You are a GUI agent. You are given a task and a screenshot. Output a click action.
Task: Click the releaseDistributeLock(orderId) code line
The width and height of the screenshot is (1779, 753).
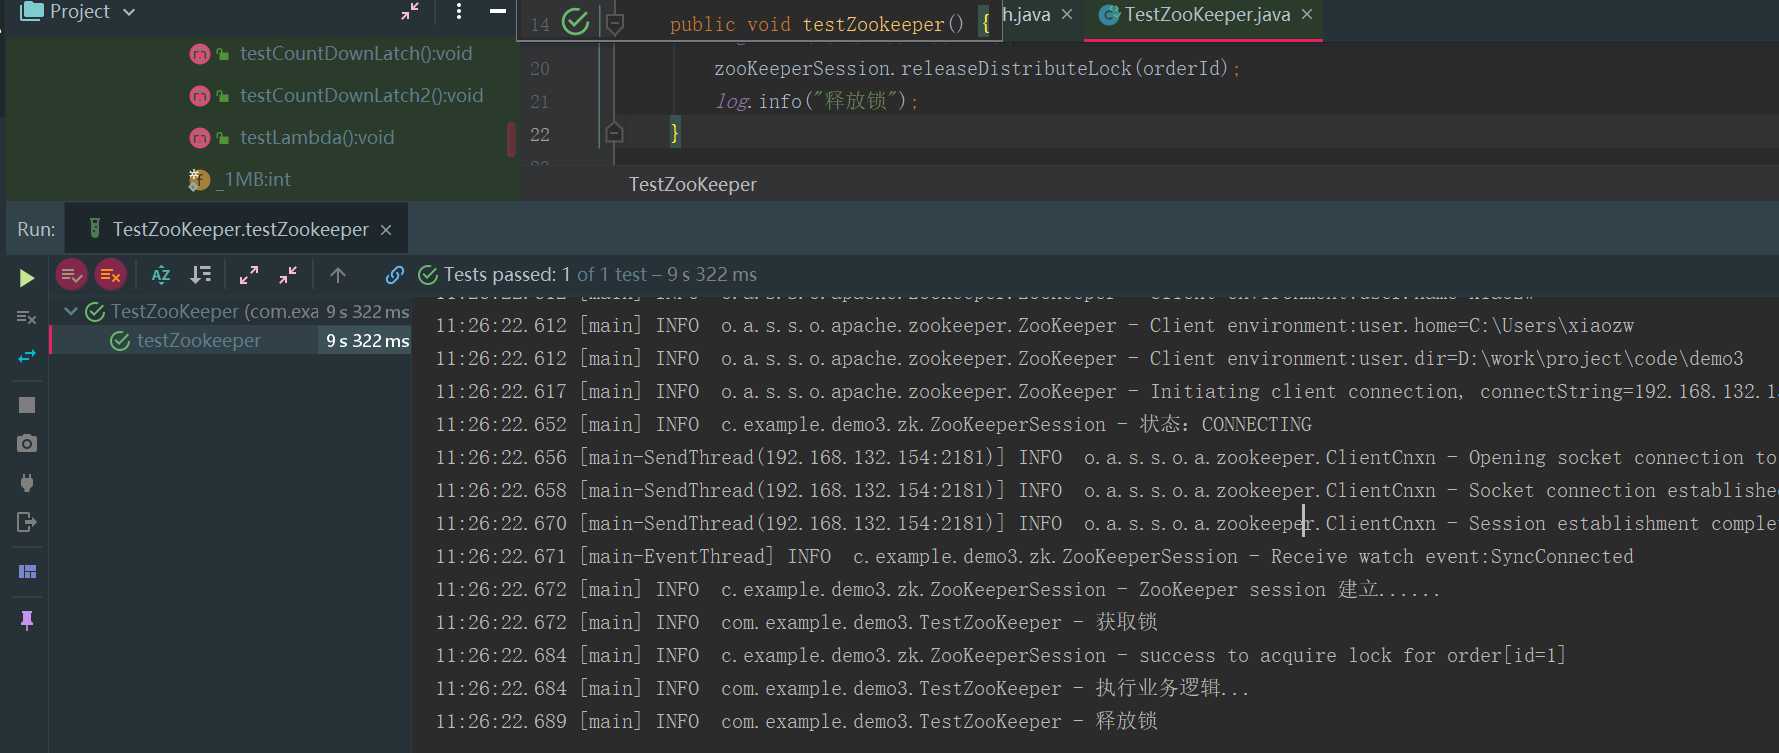tap(977, 69)
